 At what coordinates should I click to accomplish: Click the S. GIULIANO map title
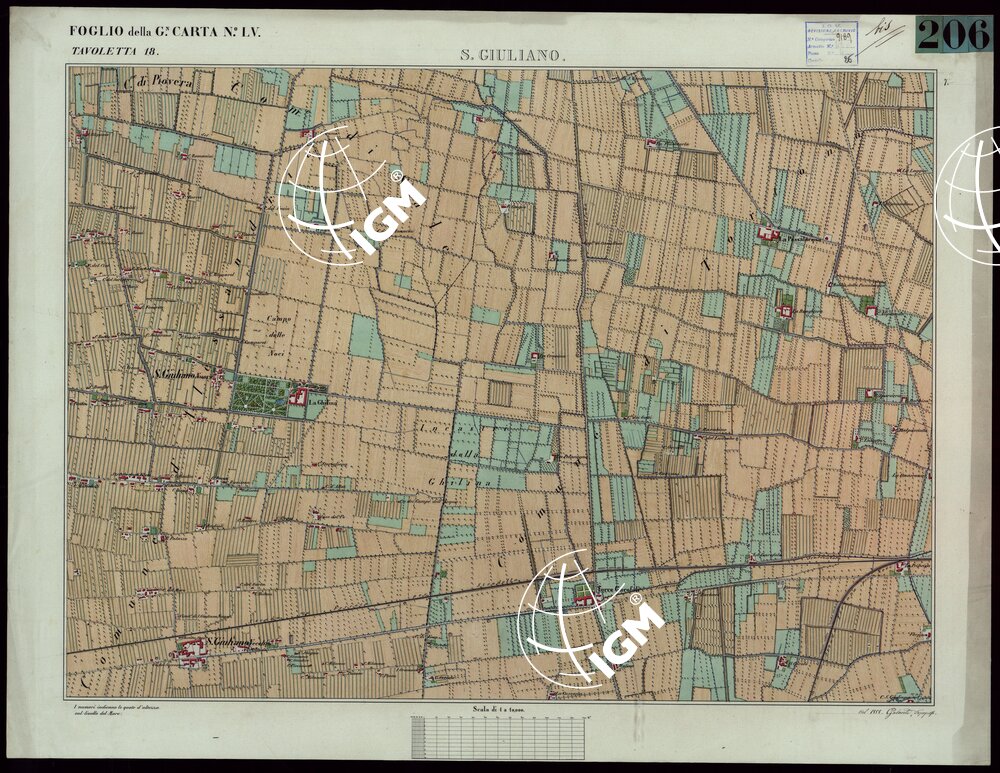pyautogui.click(x=513, y=57)
